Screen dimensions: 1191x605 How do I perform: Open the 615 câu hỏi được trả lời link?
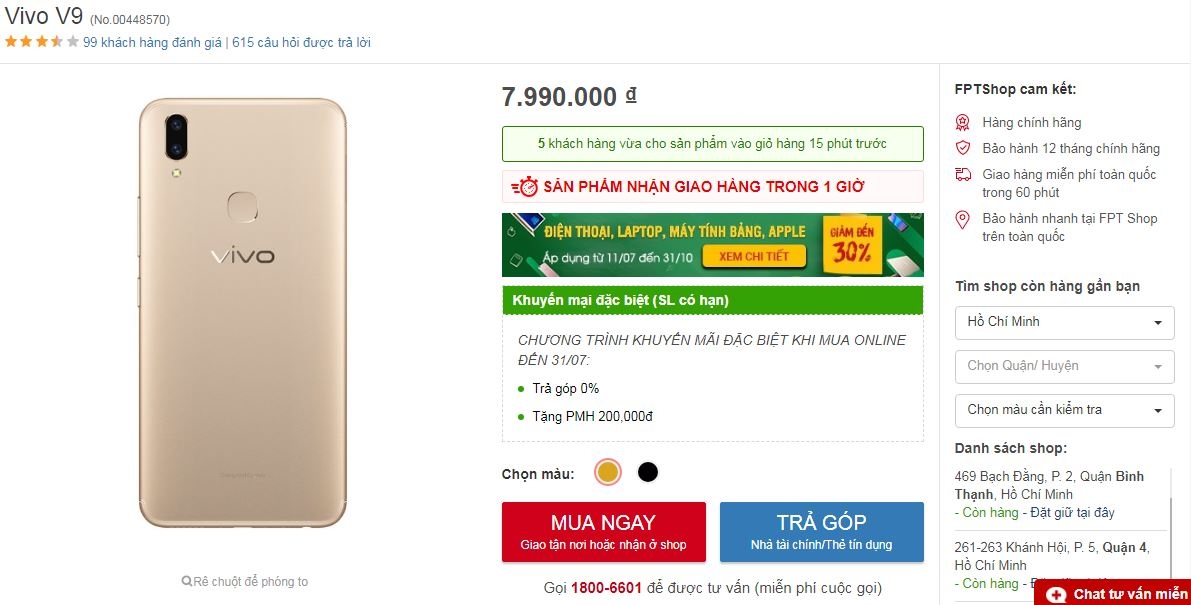click(x=301, y=42)
